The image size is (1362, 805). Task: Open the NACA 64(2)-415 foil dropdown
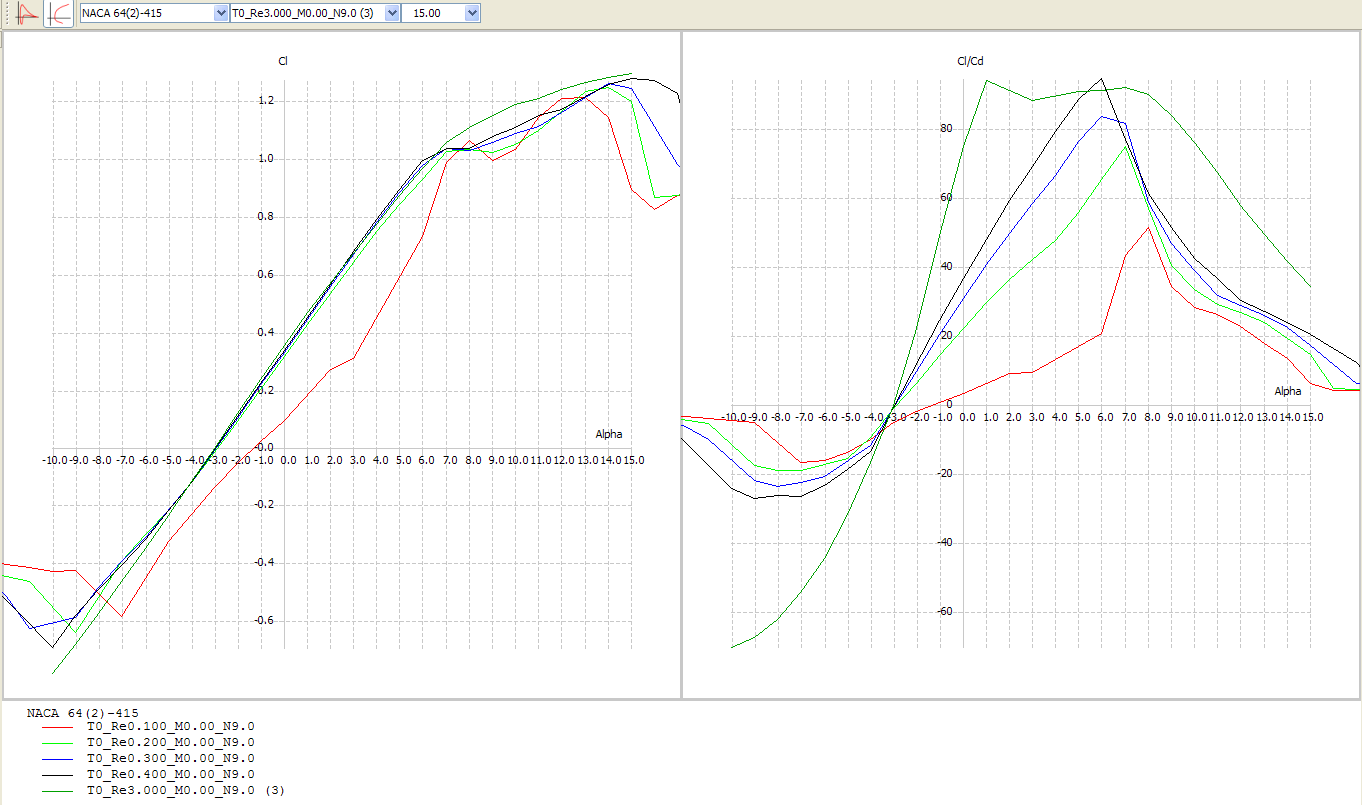pos(154,13)
